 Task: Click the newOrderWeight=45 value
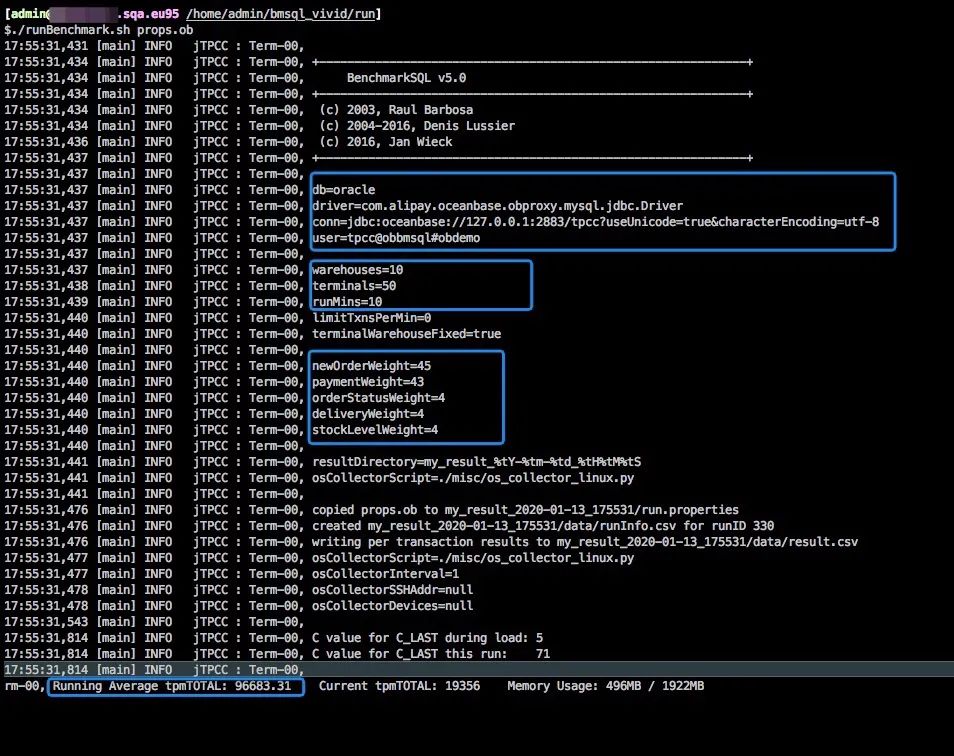coord(371,366)
